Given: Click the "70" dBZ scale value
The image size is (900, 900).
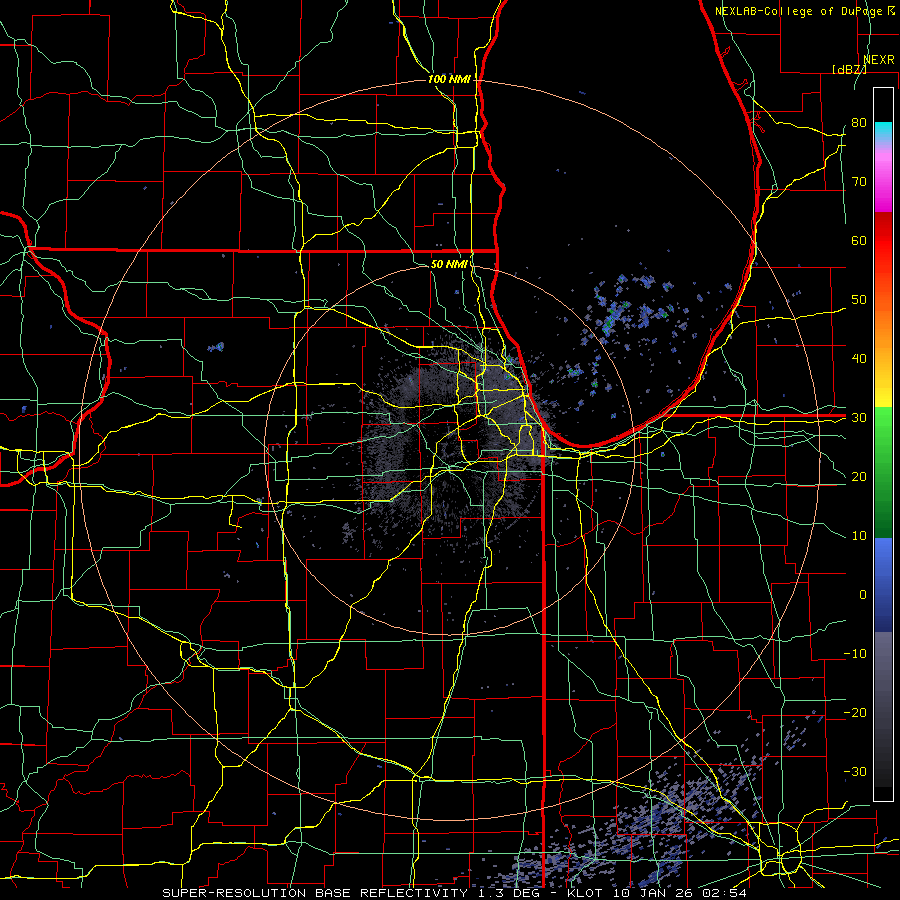Looking at the screenshot, I should pyautogui.click(x=859, y=182).
